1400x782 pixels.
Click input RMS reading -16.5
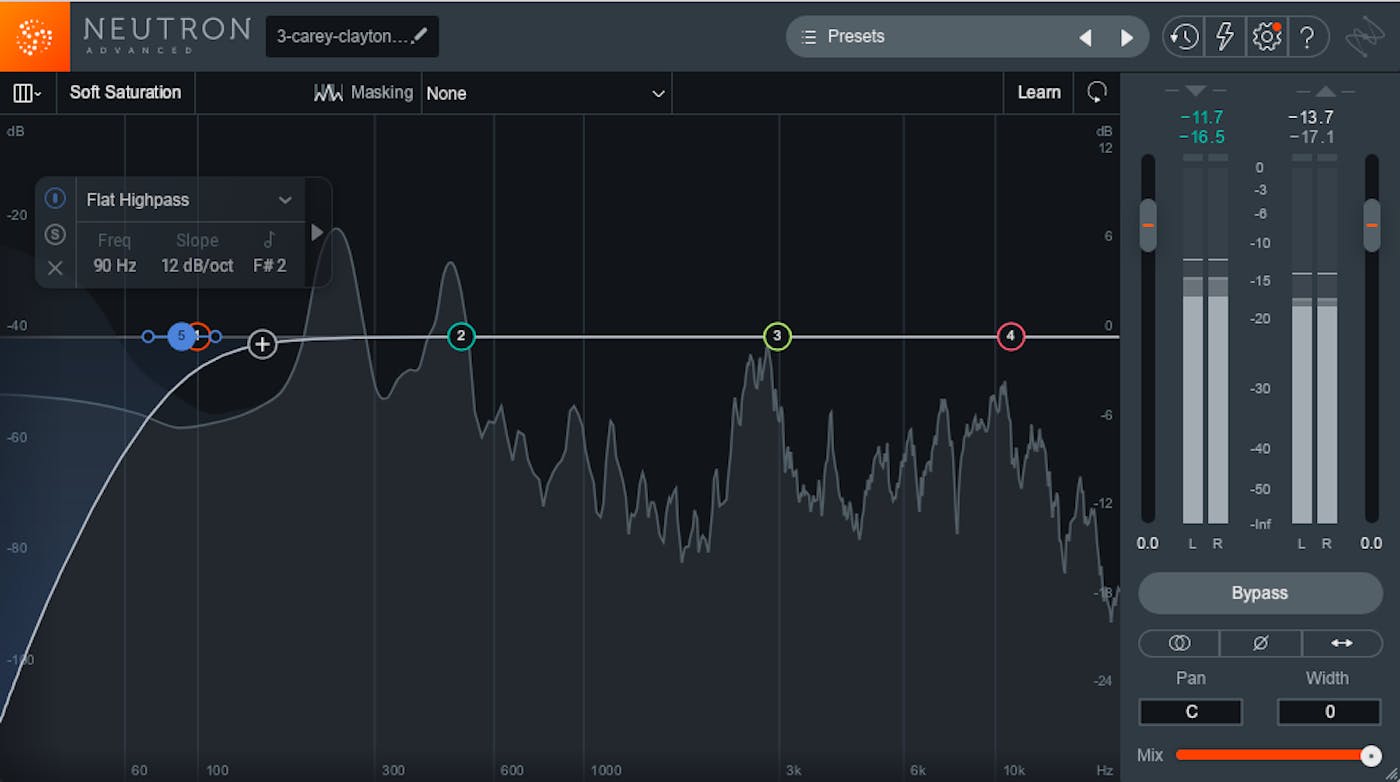pos(1201,137)
